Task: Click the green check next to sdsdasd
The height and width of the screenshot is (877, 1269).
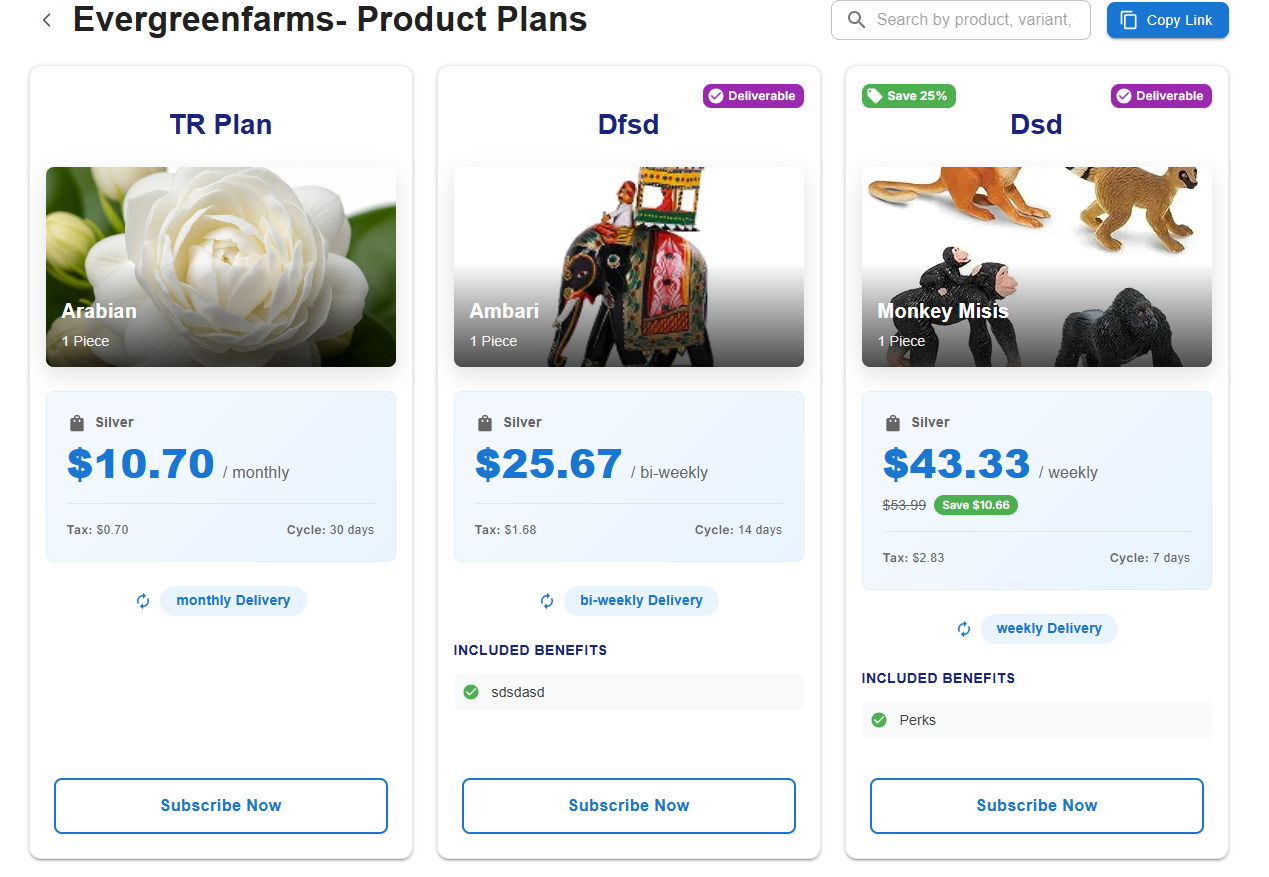Action: point(471,692)
